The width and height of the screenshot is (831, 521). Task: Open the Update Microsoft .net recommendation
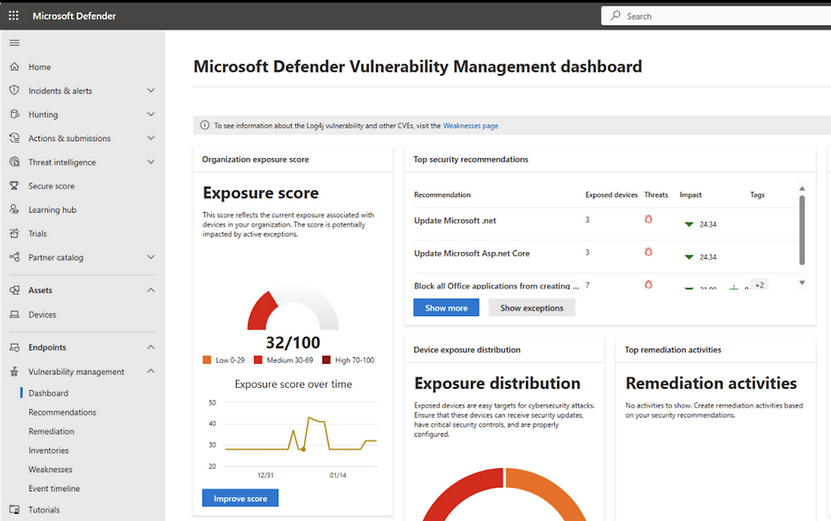[455, 220]
